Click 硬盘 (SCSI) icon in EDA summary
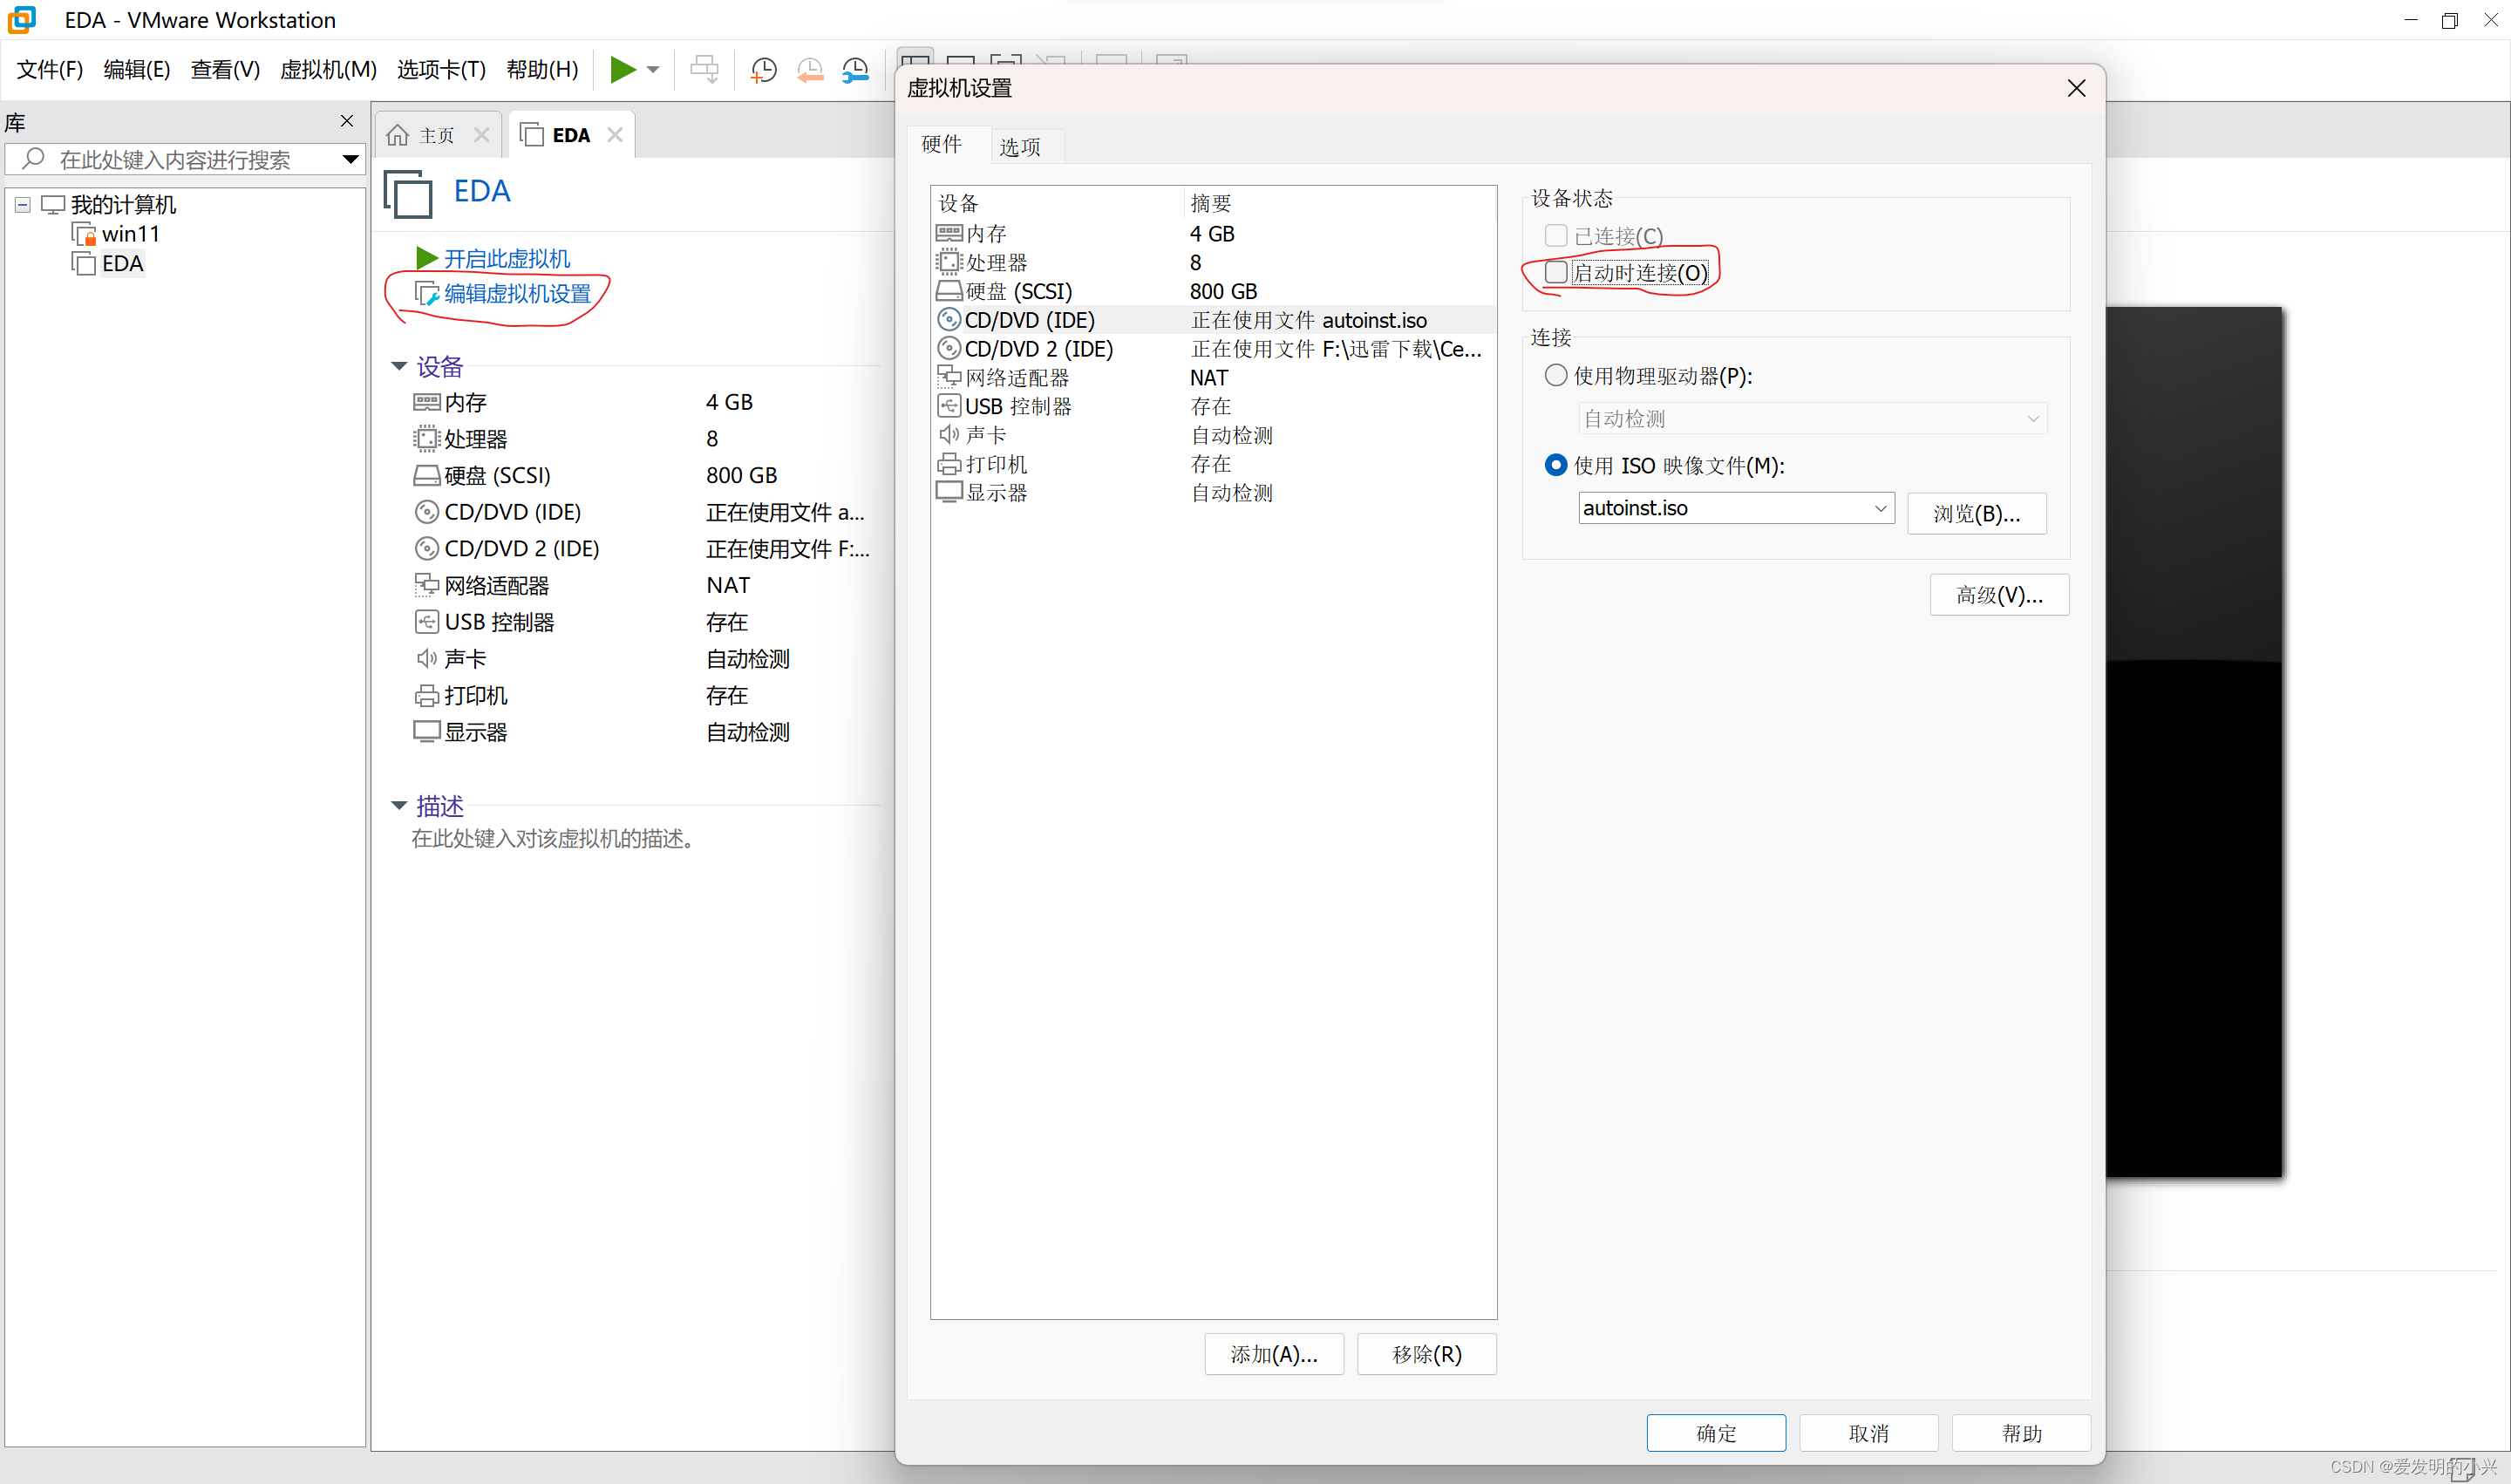The image size is (2511, 1484). point(426,475)
